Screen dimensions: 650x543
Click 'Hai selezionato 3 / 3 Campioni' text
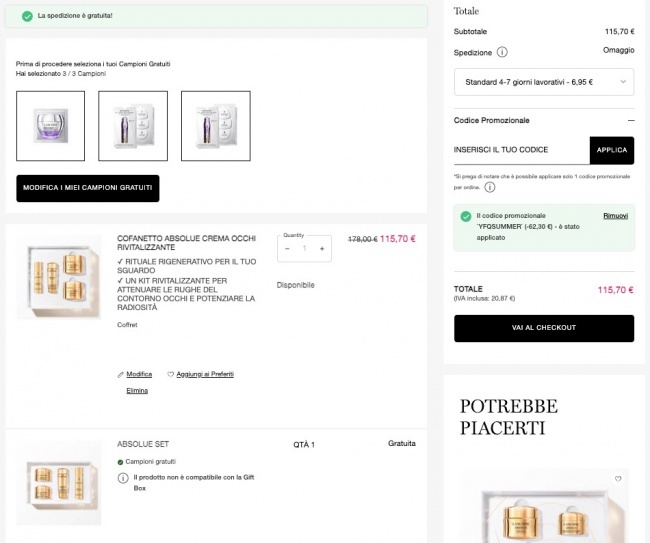pyautogui.click(x=61, y=74)
